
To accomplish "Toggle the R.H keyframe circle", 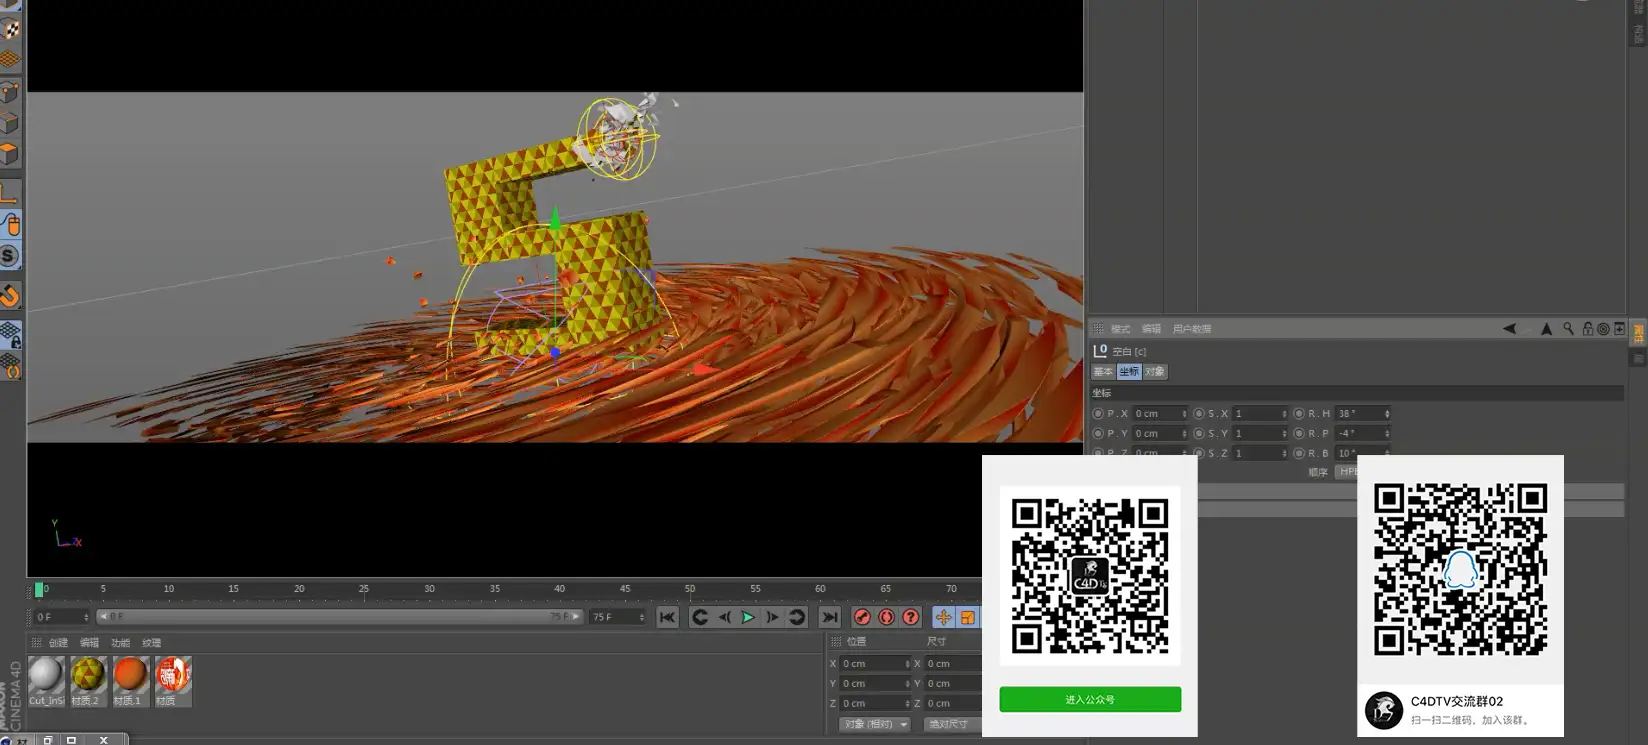I will [x=1299, y=413].
